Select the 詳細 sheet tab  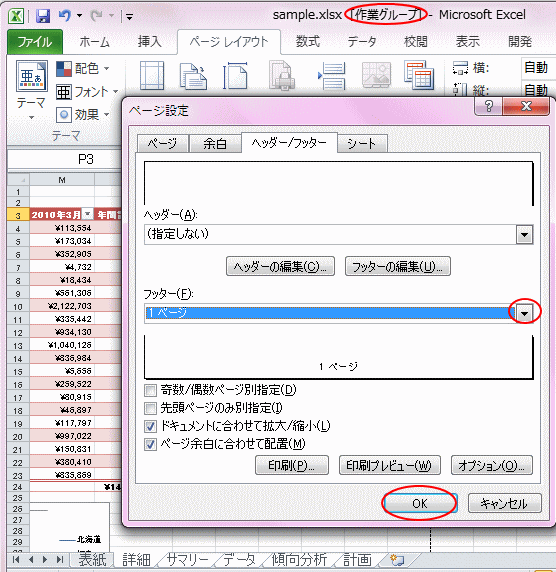136,560
